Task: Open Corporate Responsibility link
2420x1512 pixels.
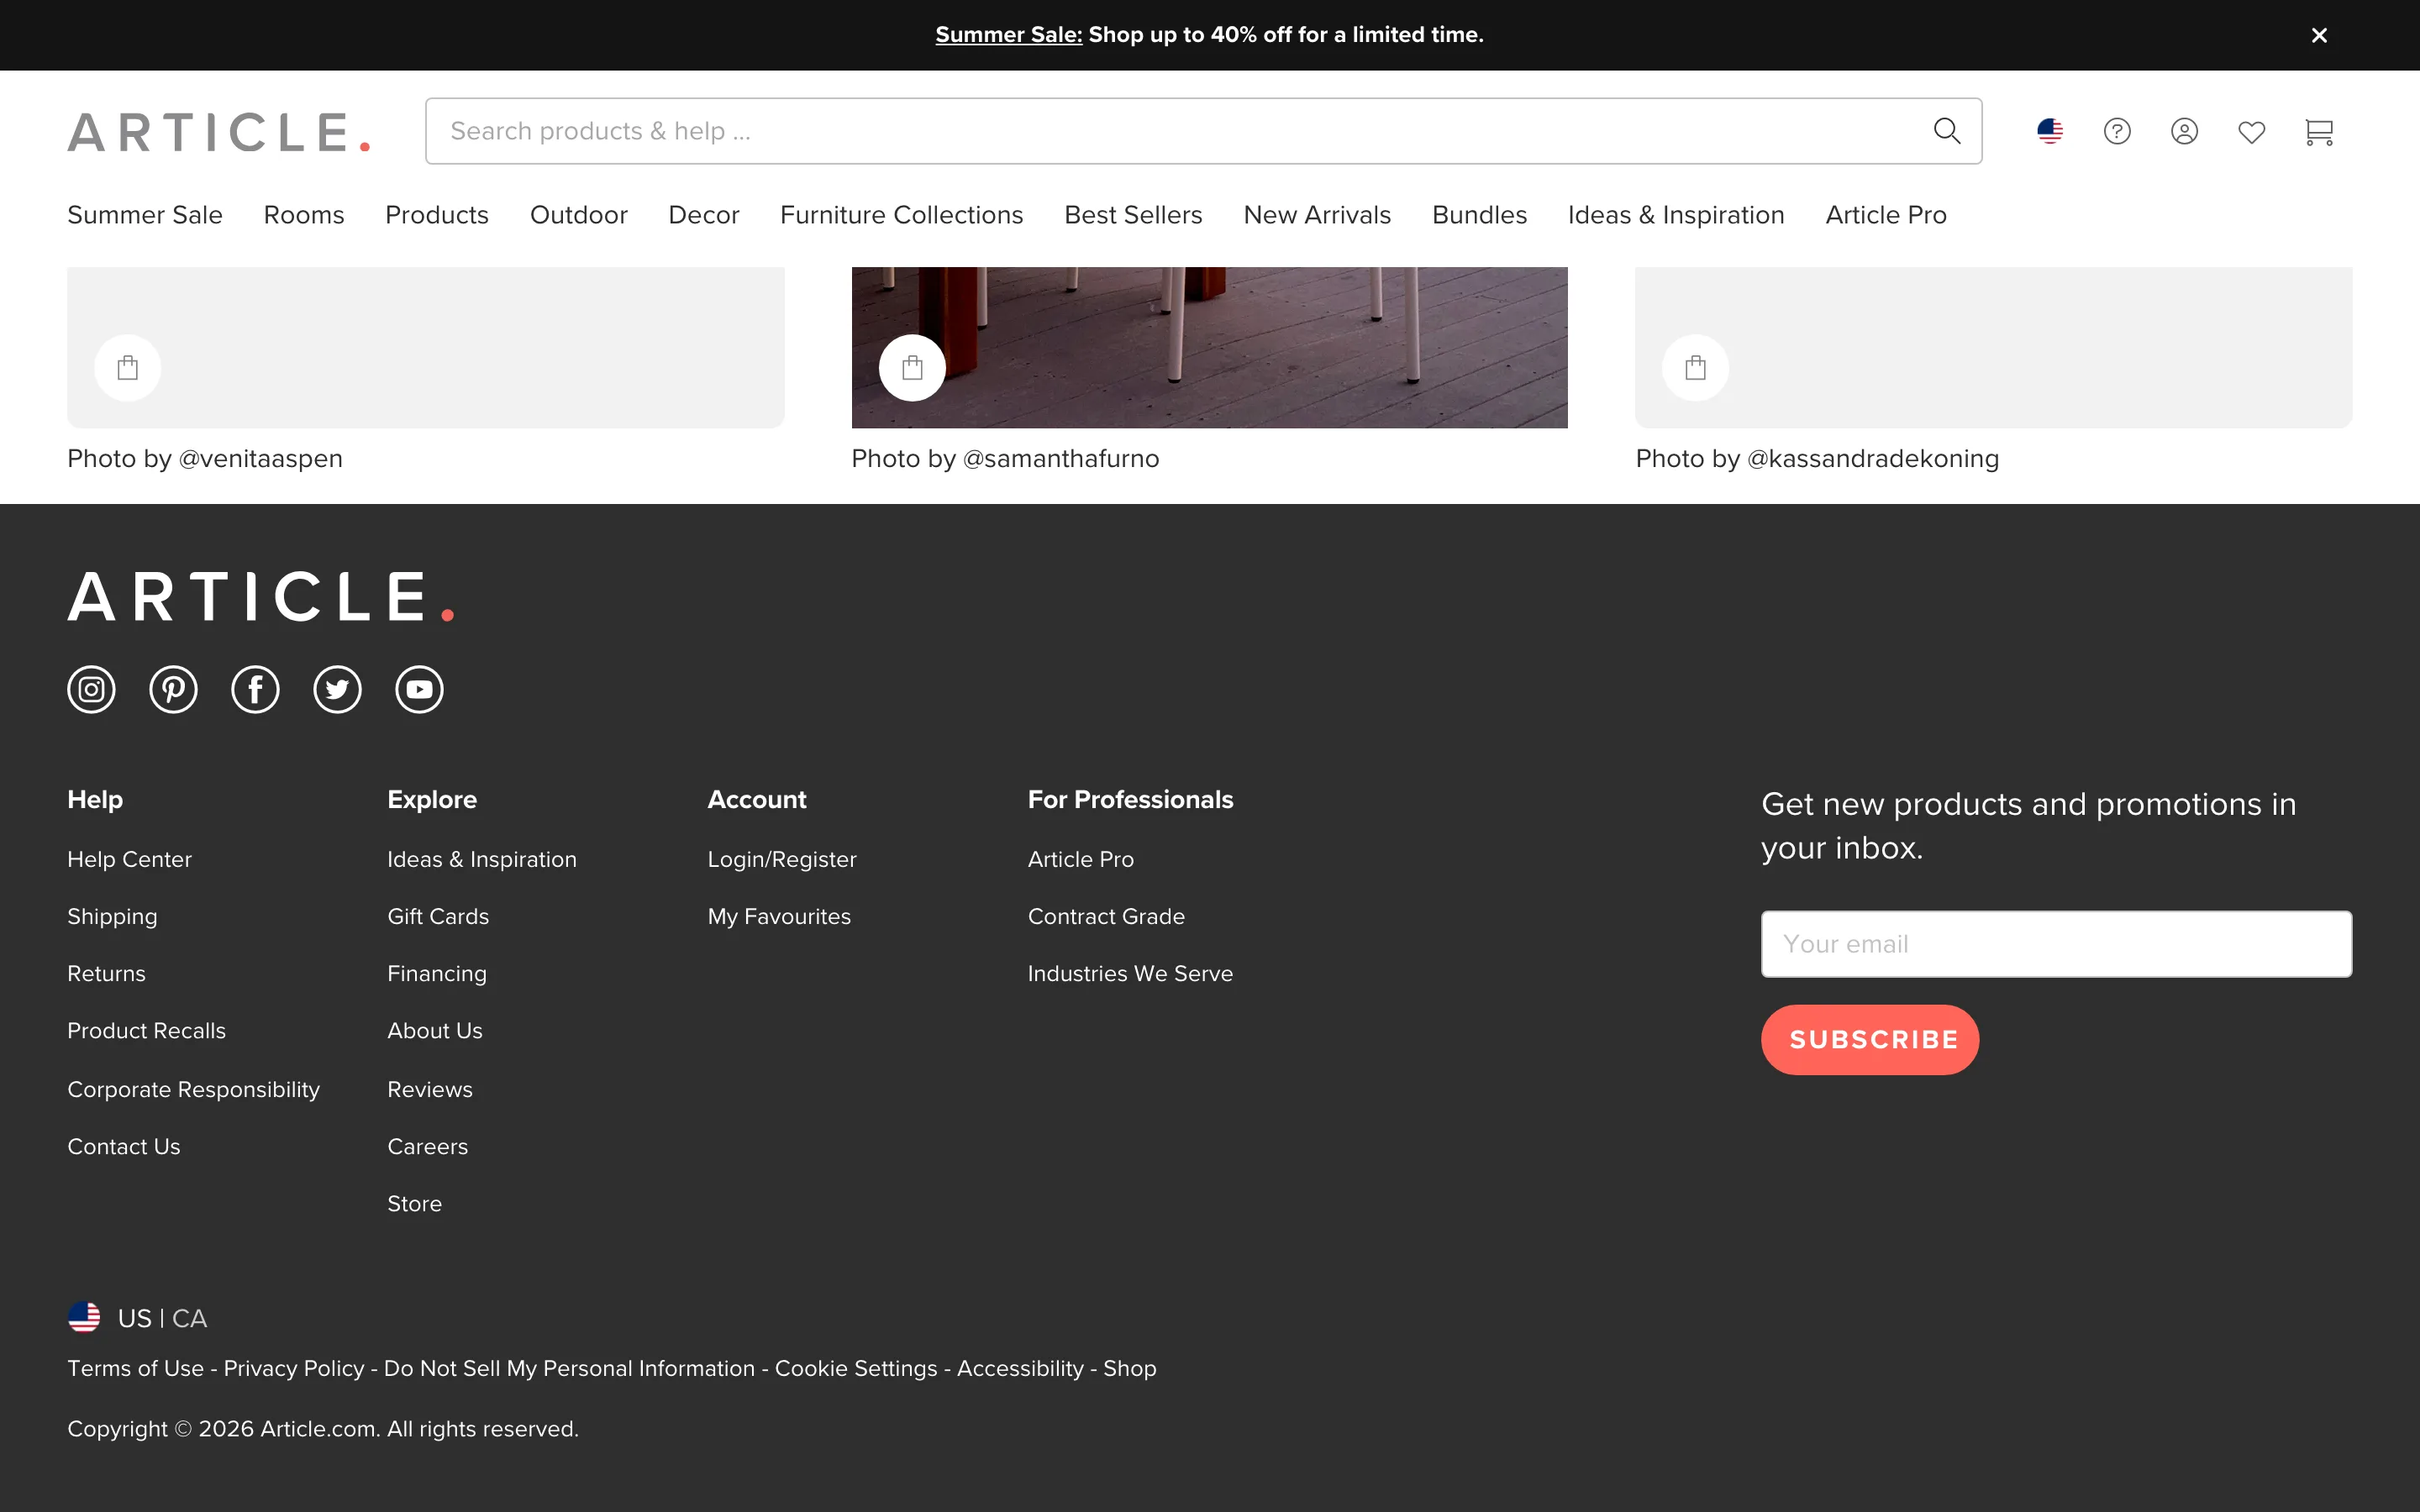Action: 193,1090
